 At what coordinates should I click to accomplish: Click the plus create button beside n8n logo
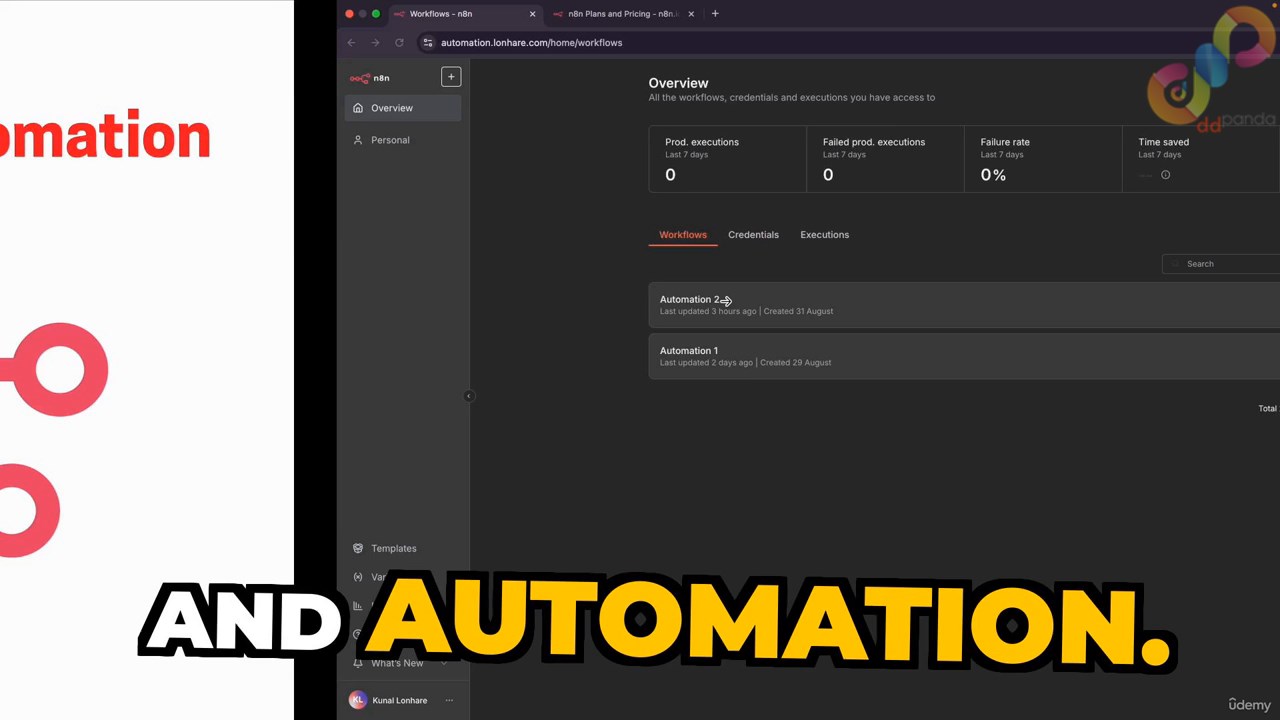point(451,77)
